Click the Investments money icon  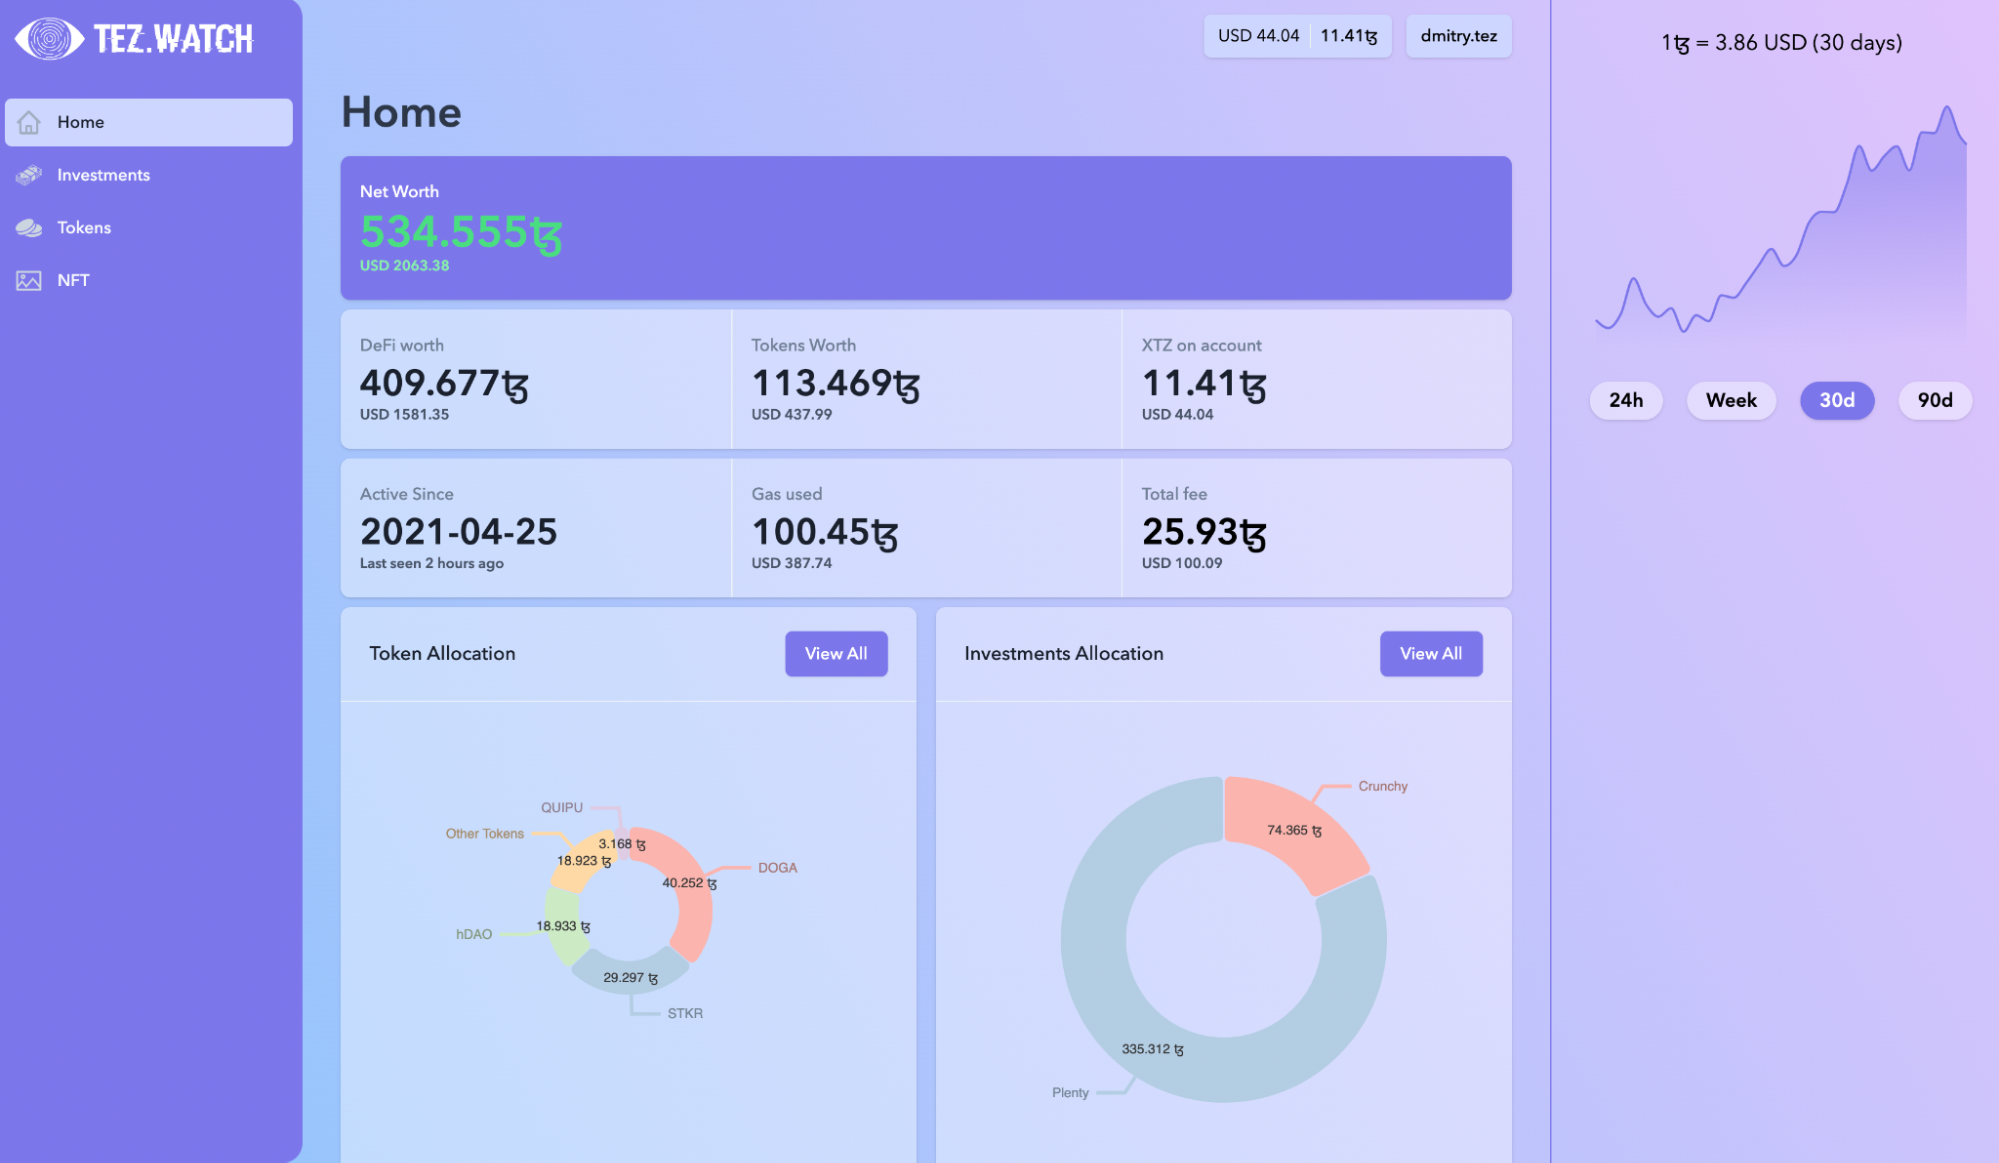point(29,175)
